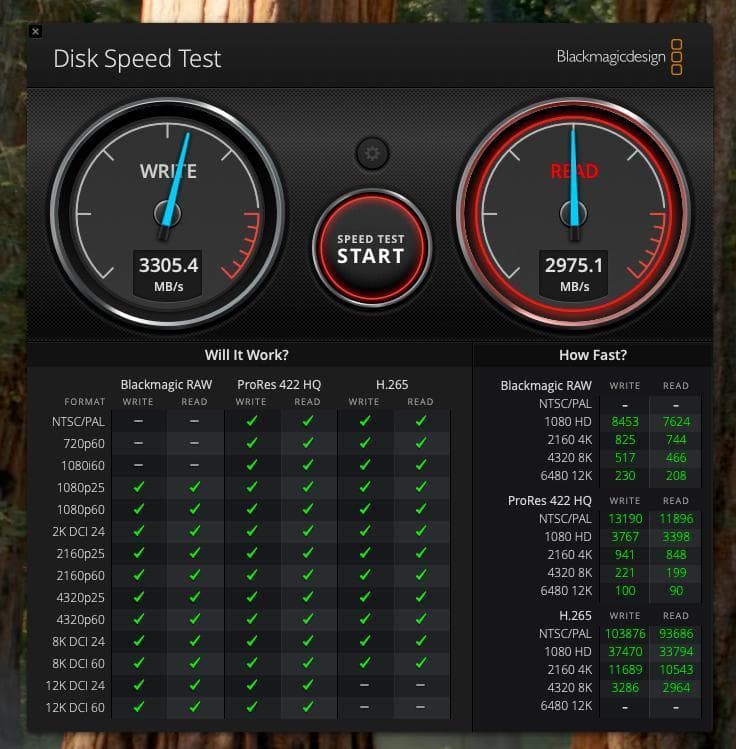Viewport: 736px width, 749px height.
Task: Click ProRes 4320 8K write value 221
Action: (625, 573)
